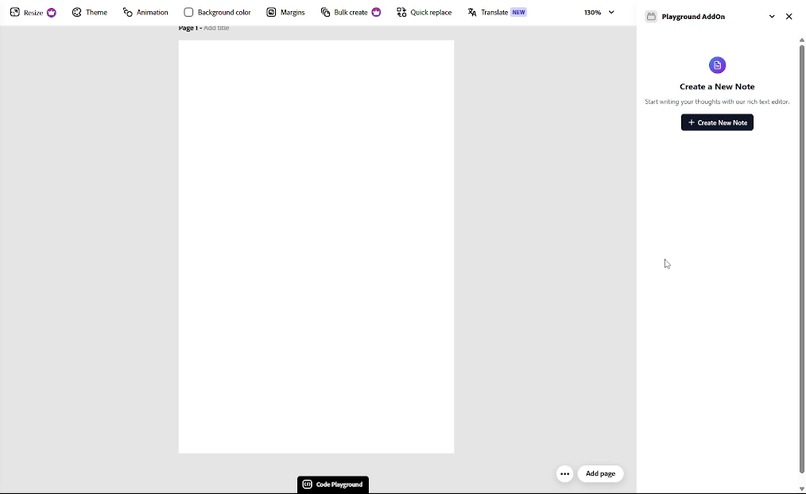Image resolution: width=806 pixels, height=494 pixels.
Task: Click the Bulk create premium crown badge
Action: [x=376, y=12]
